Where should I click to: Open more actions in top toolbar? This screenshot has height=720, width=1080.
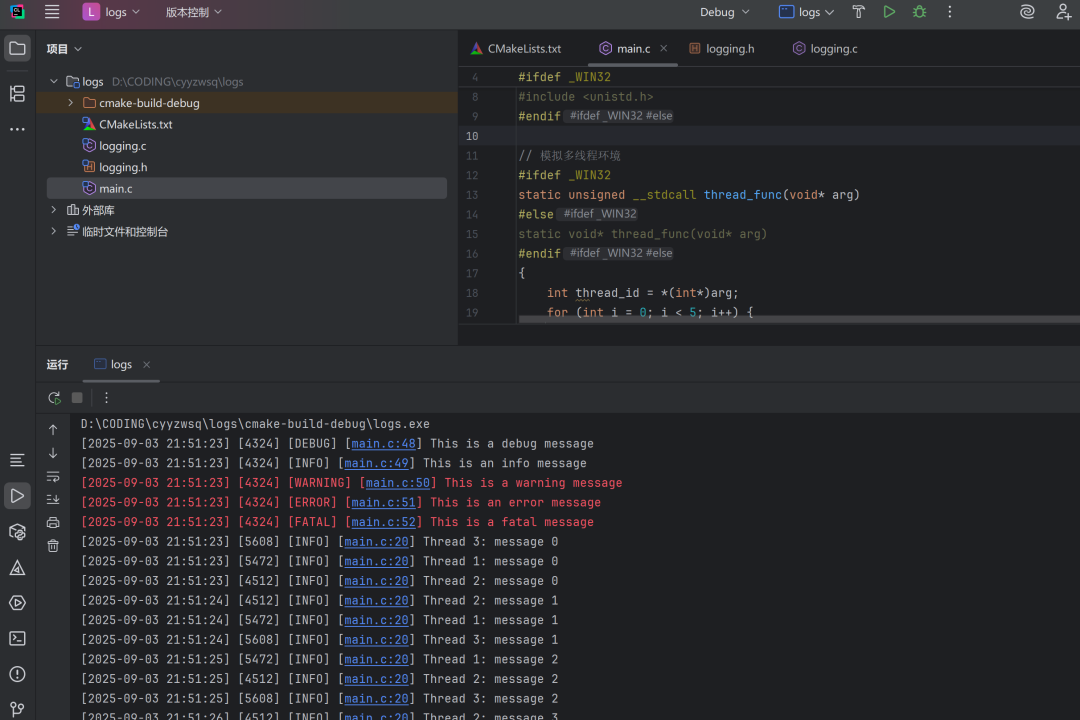(950, 12)
